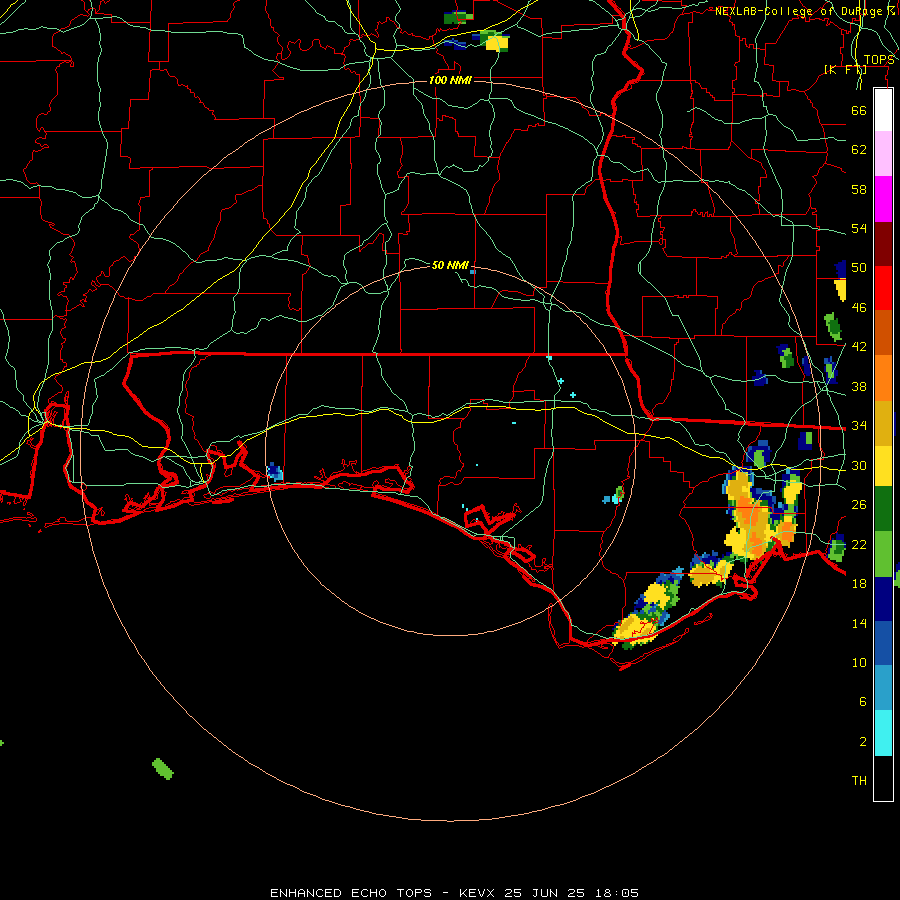
Task: Click the legend value "TH"
Action: pos(859,781)
